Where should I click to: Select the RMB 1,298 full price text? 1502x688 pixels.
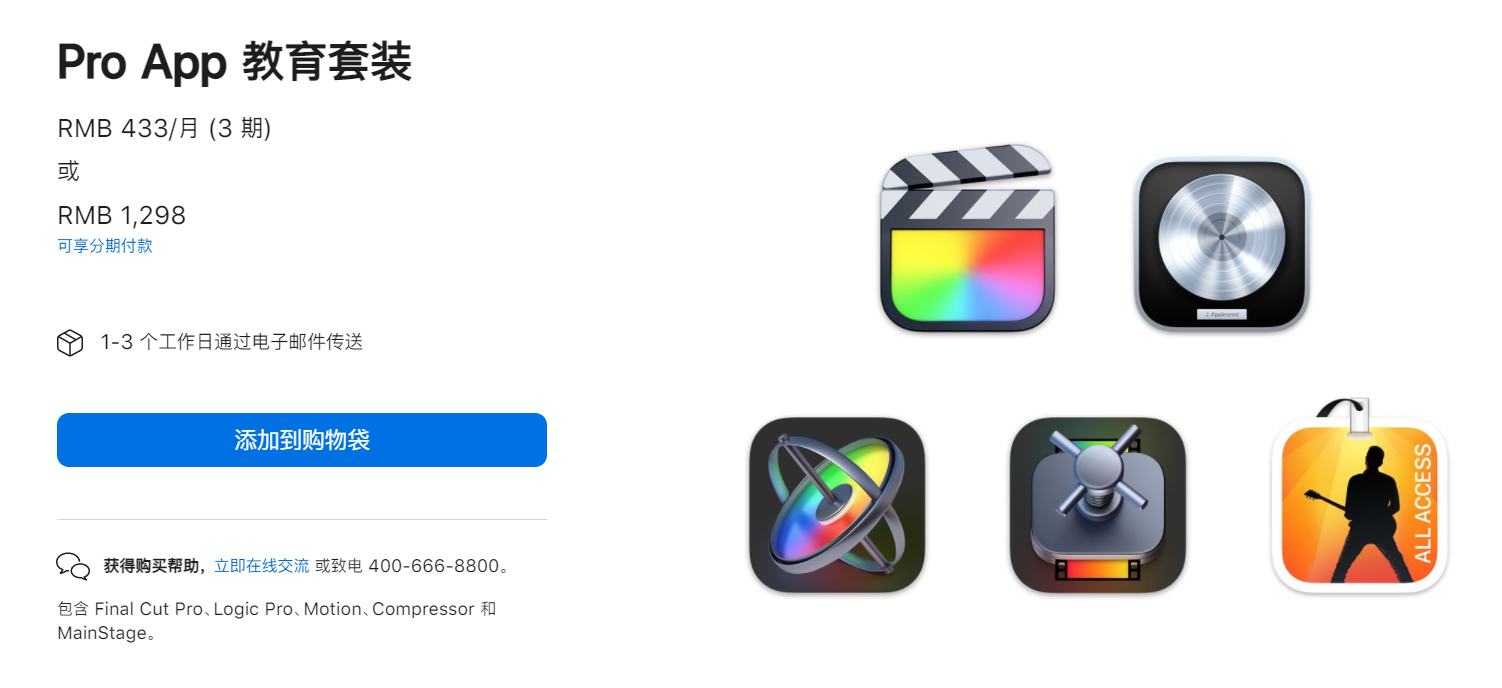(122, 216)
